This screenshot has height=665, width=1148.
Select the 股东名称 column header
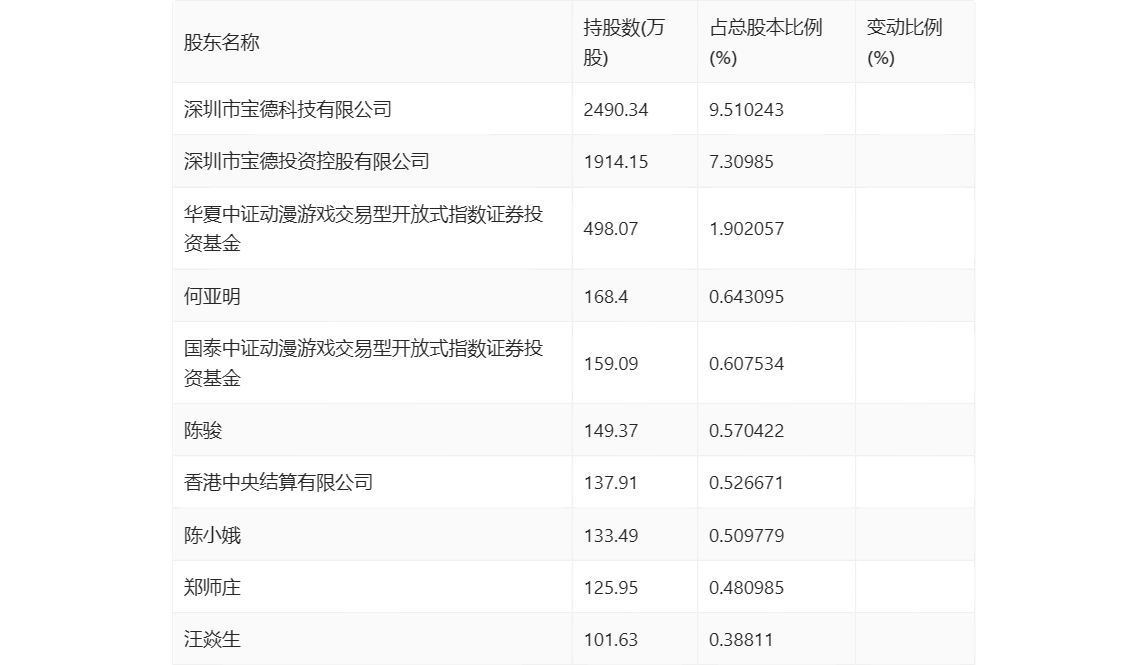[x=222, y=42]
